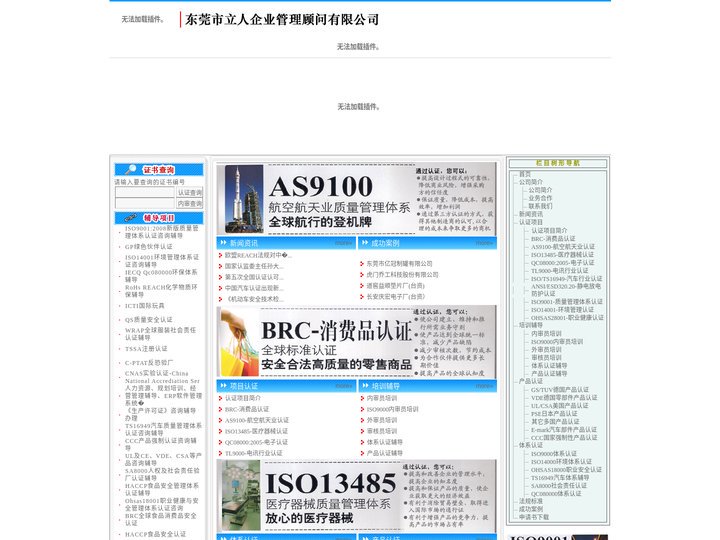Open the AS9100 aerospace banner
The image size is (720, 540).
click(x=356, y=199)
